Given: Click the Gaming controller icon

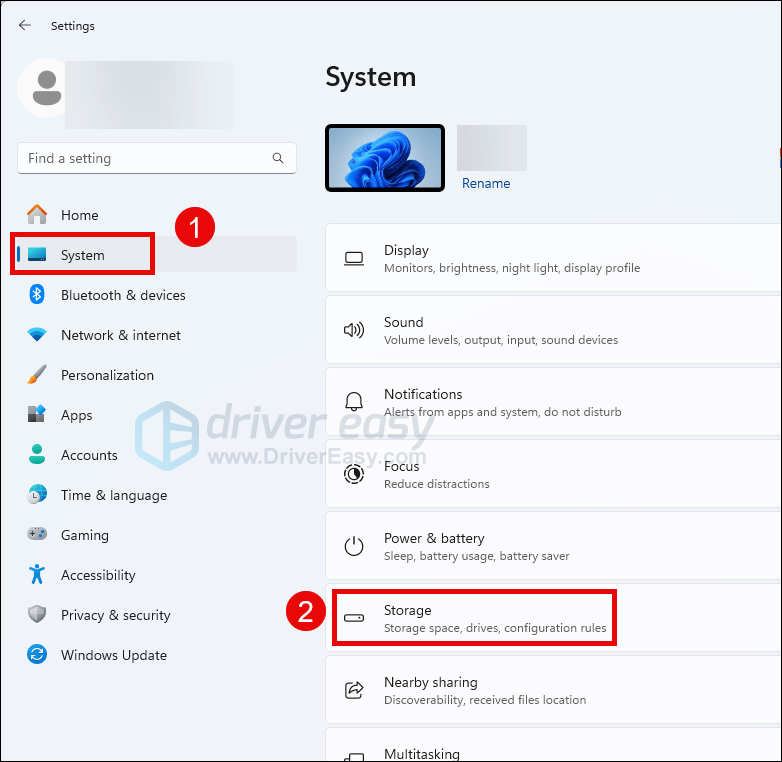Looking at the screenshot, I should coord(37,535).
